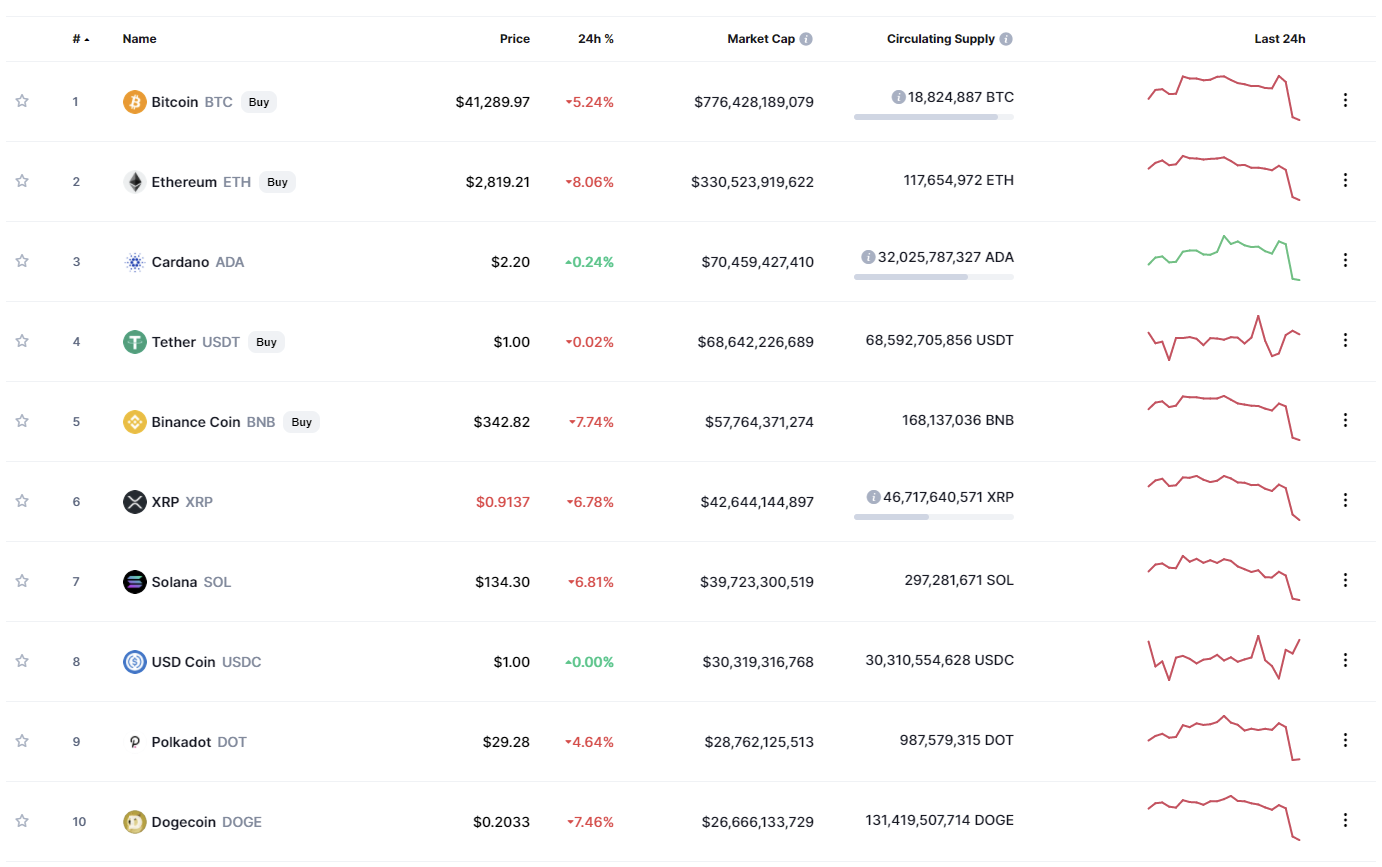This screenshot has width=1382, height=867.
Task: Click the Bitcoin coin logo icon
Action: (x=134, y=102)
